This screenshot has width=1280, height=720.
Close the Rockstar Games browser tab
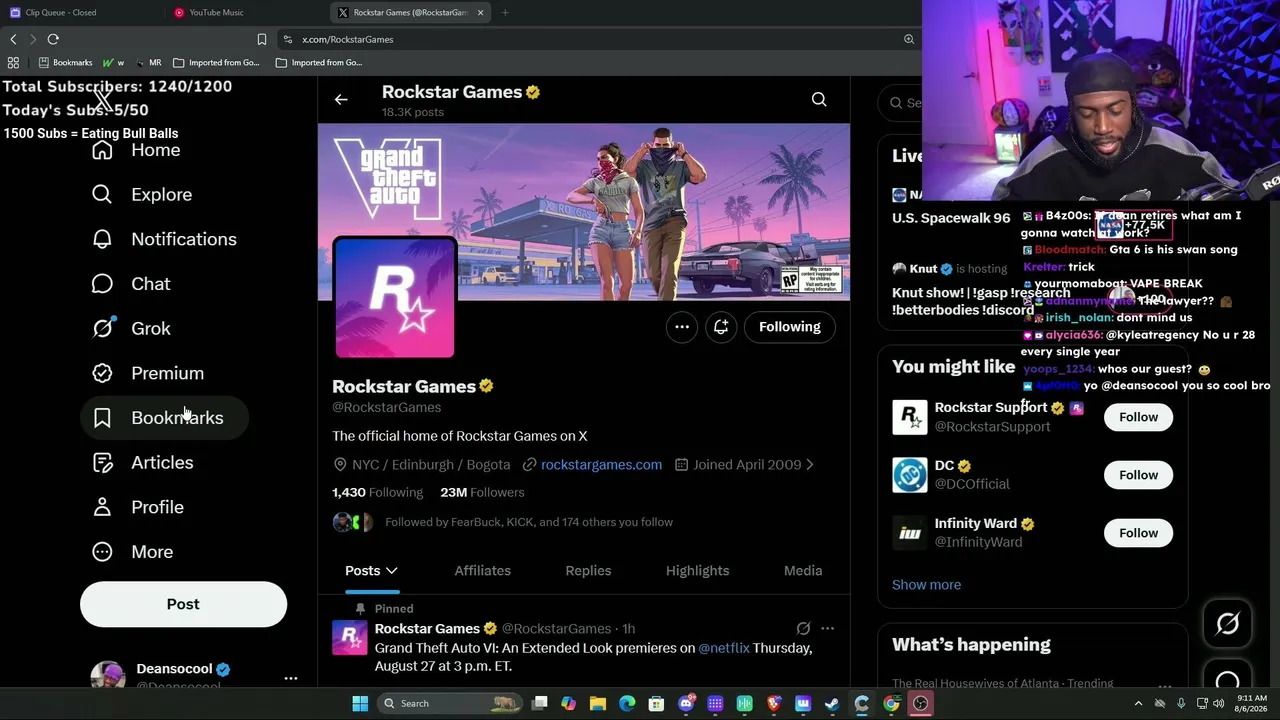[480, 13]
